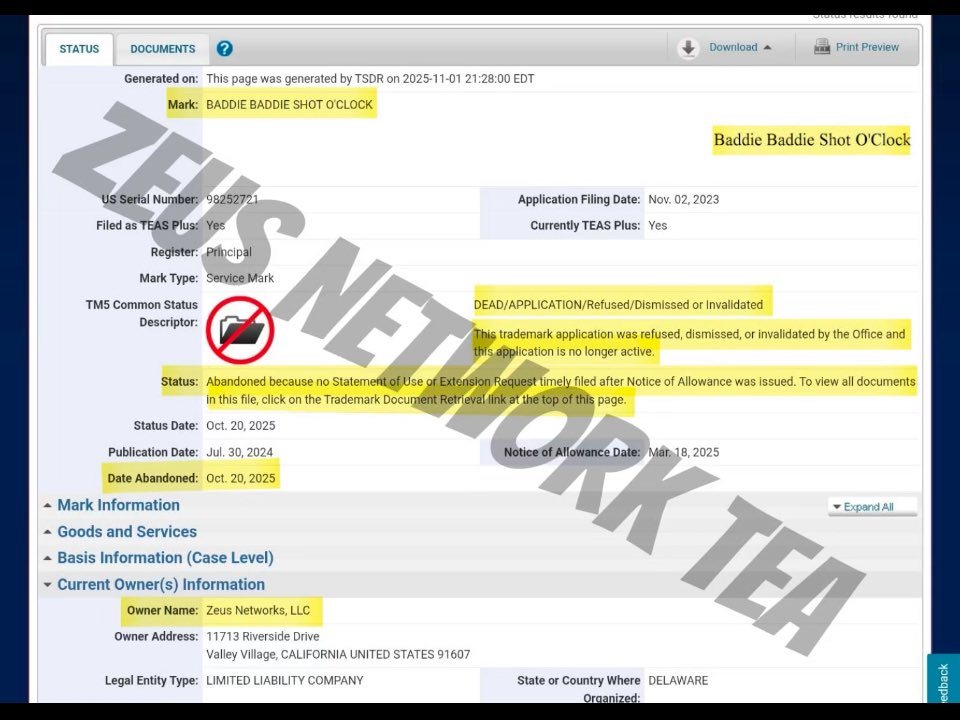The width and height of the screenshot is (960, 720).
Task: Select the STATUS tab
Action: point(78,48)
